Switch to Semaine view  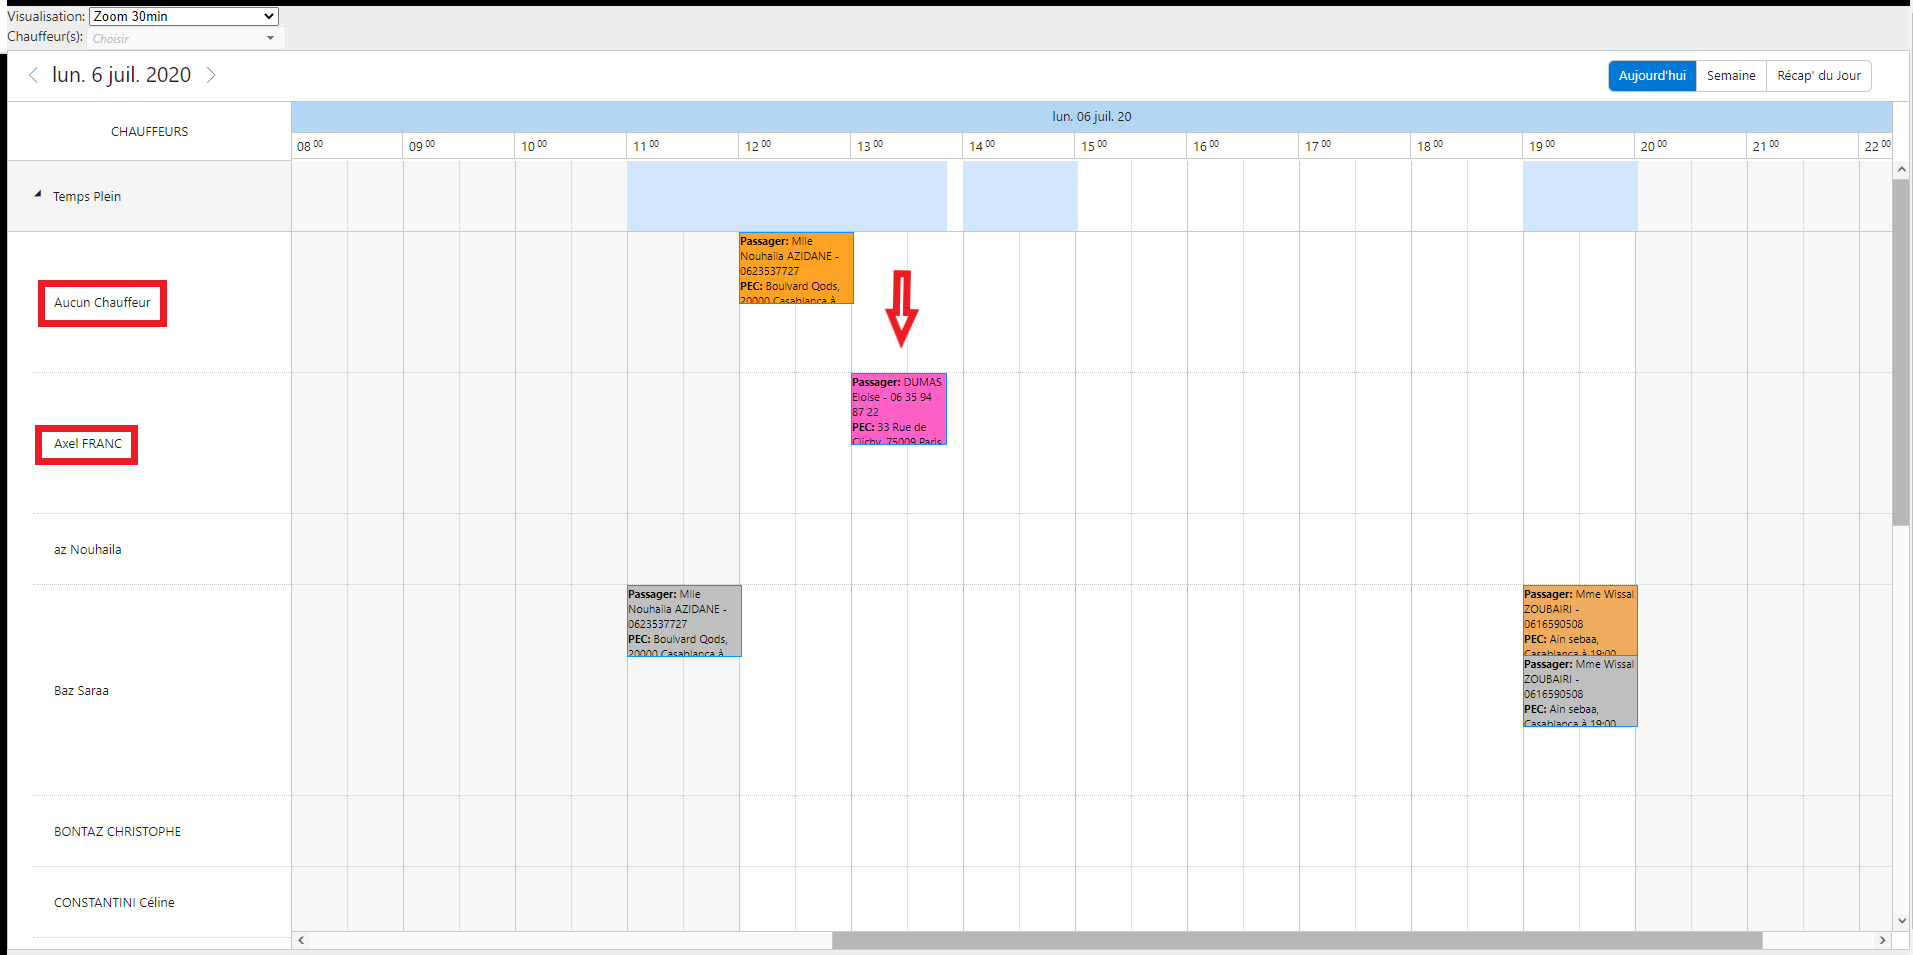click(x=1730, y=76)
